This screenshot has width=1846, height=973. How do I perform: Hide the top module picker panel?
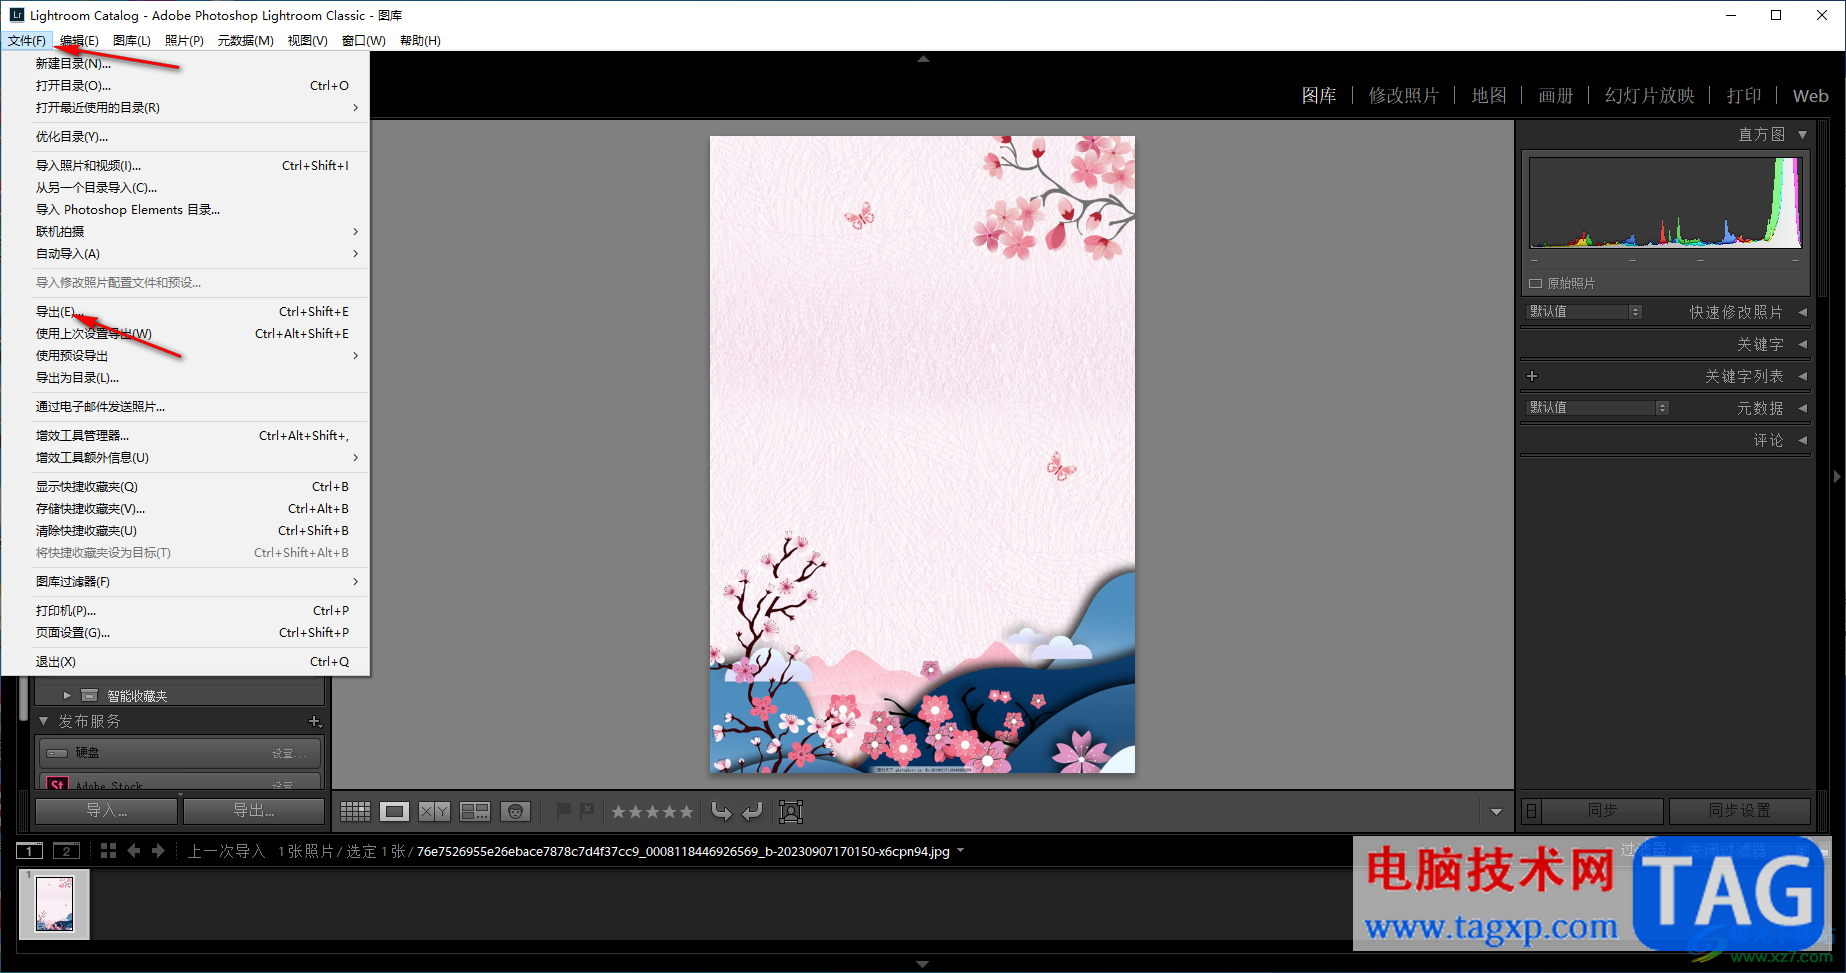[x=923, y=59]
